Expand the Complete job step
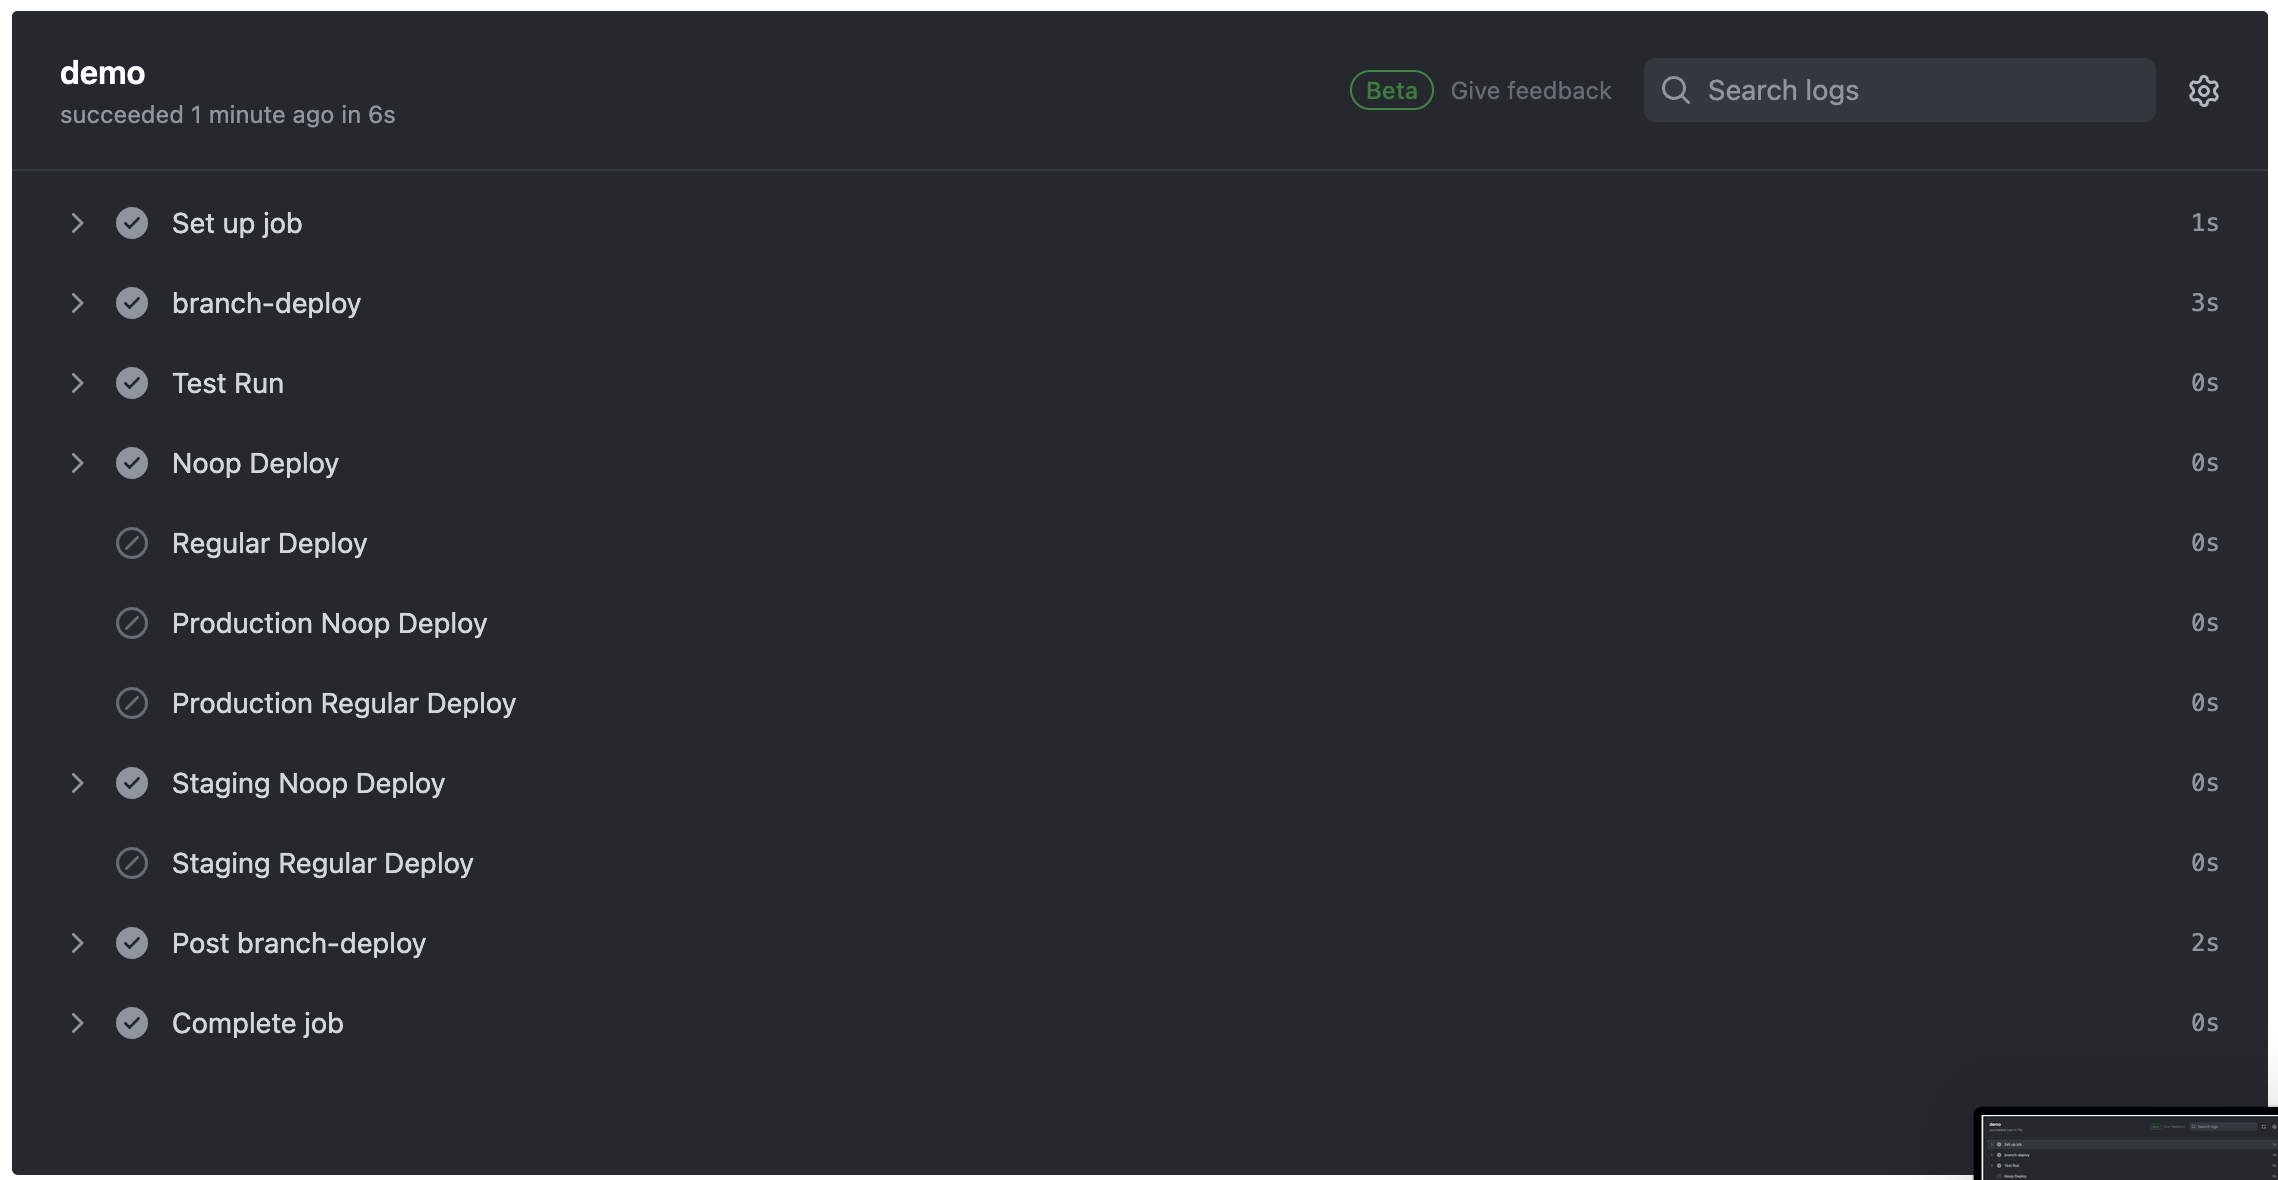 click(78, 1022)
